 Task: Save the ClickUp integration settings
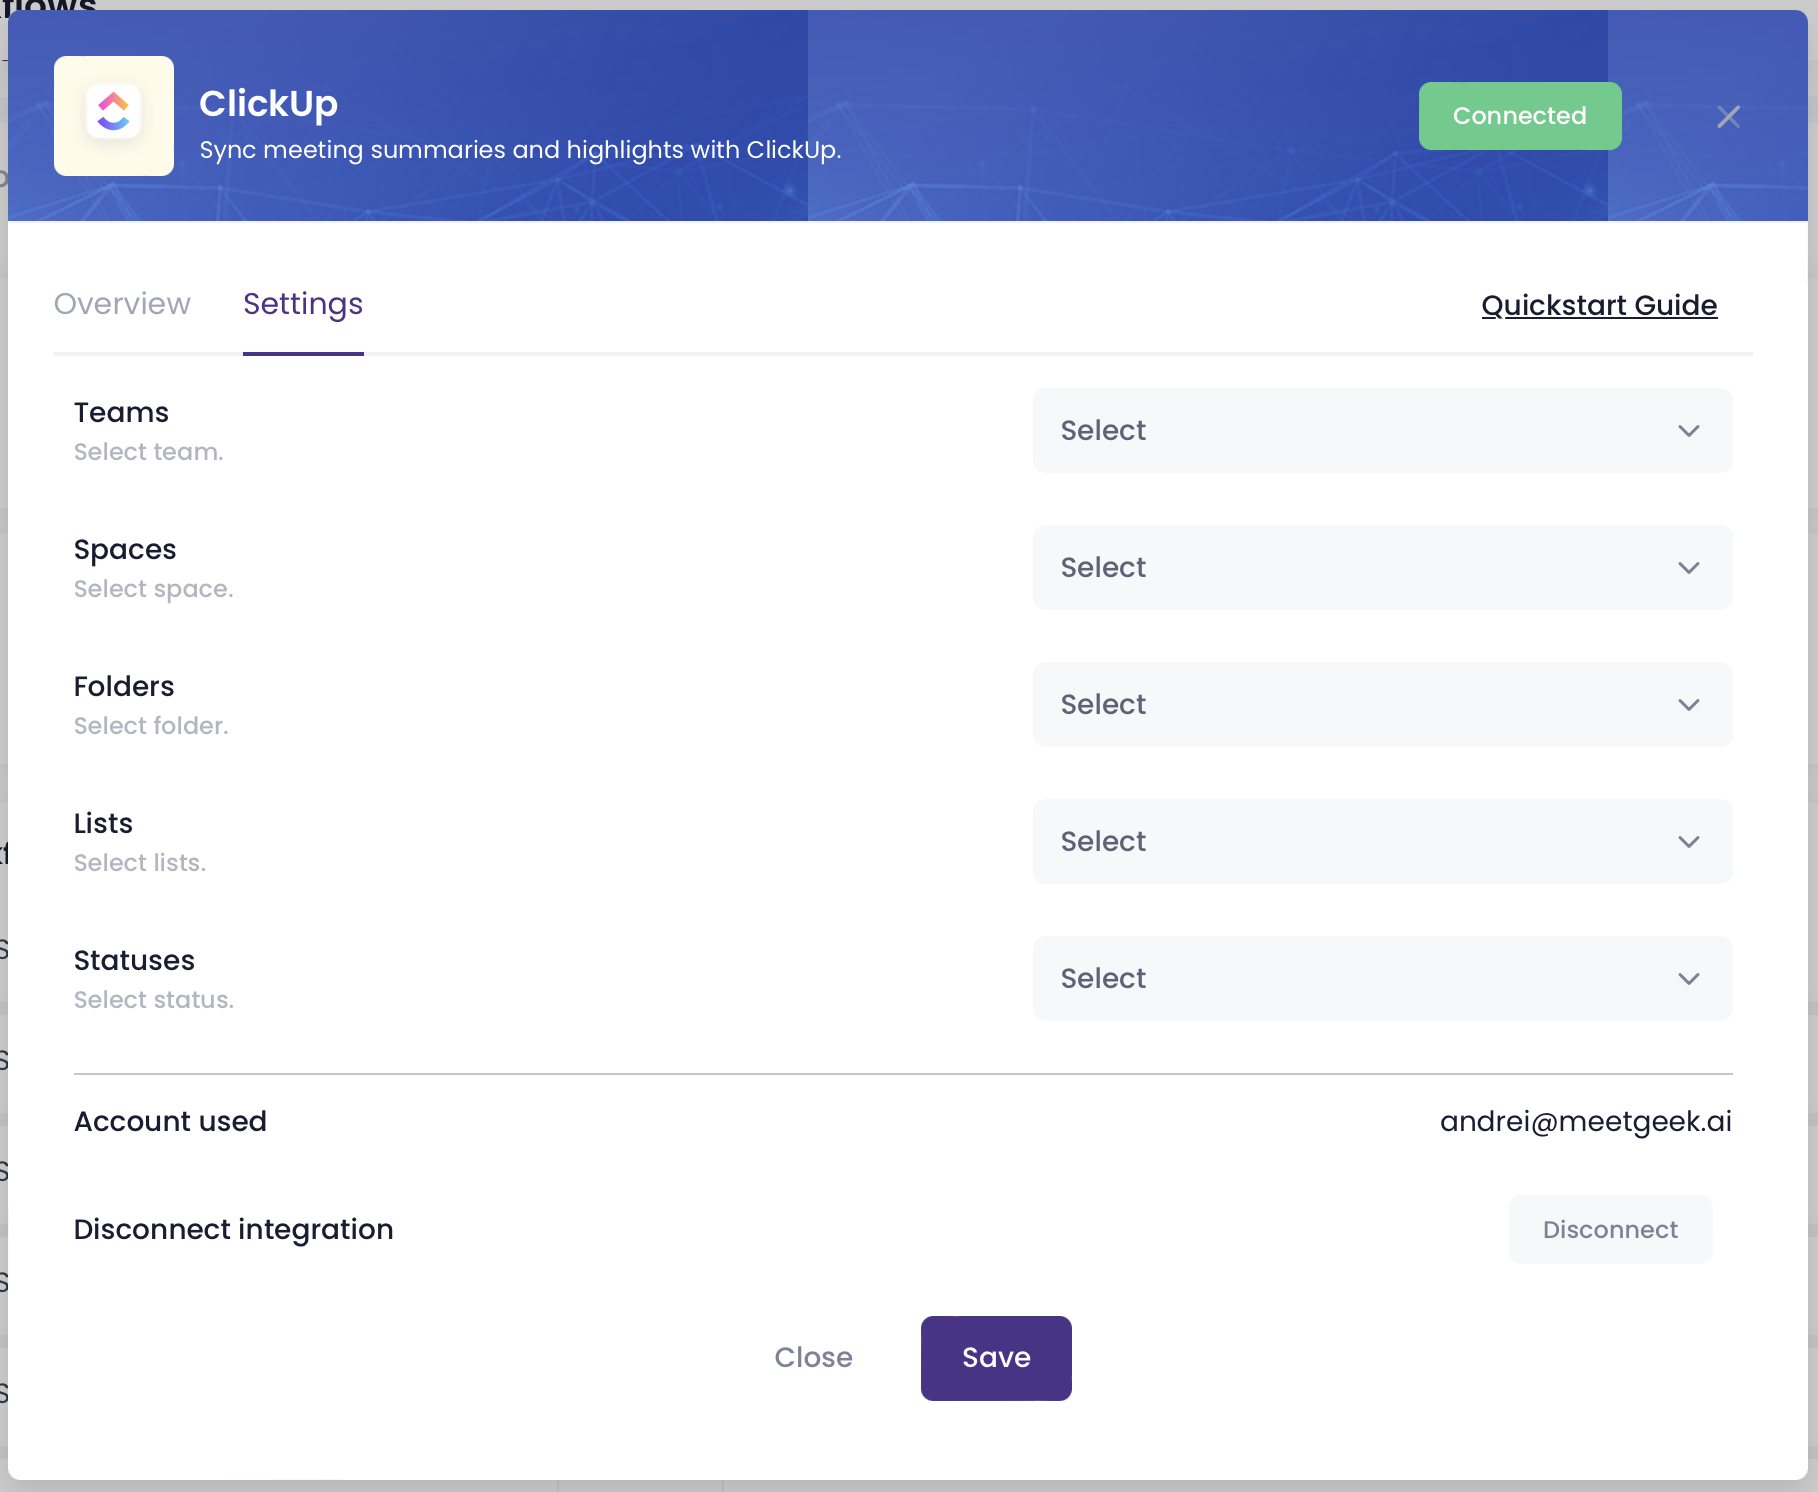pyautogui.click(x=995, y=1358)
